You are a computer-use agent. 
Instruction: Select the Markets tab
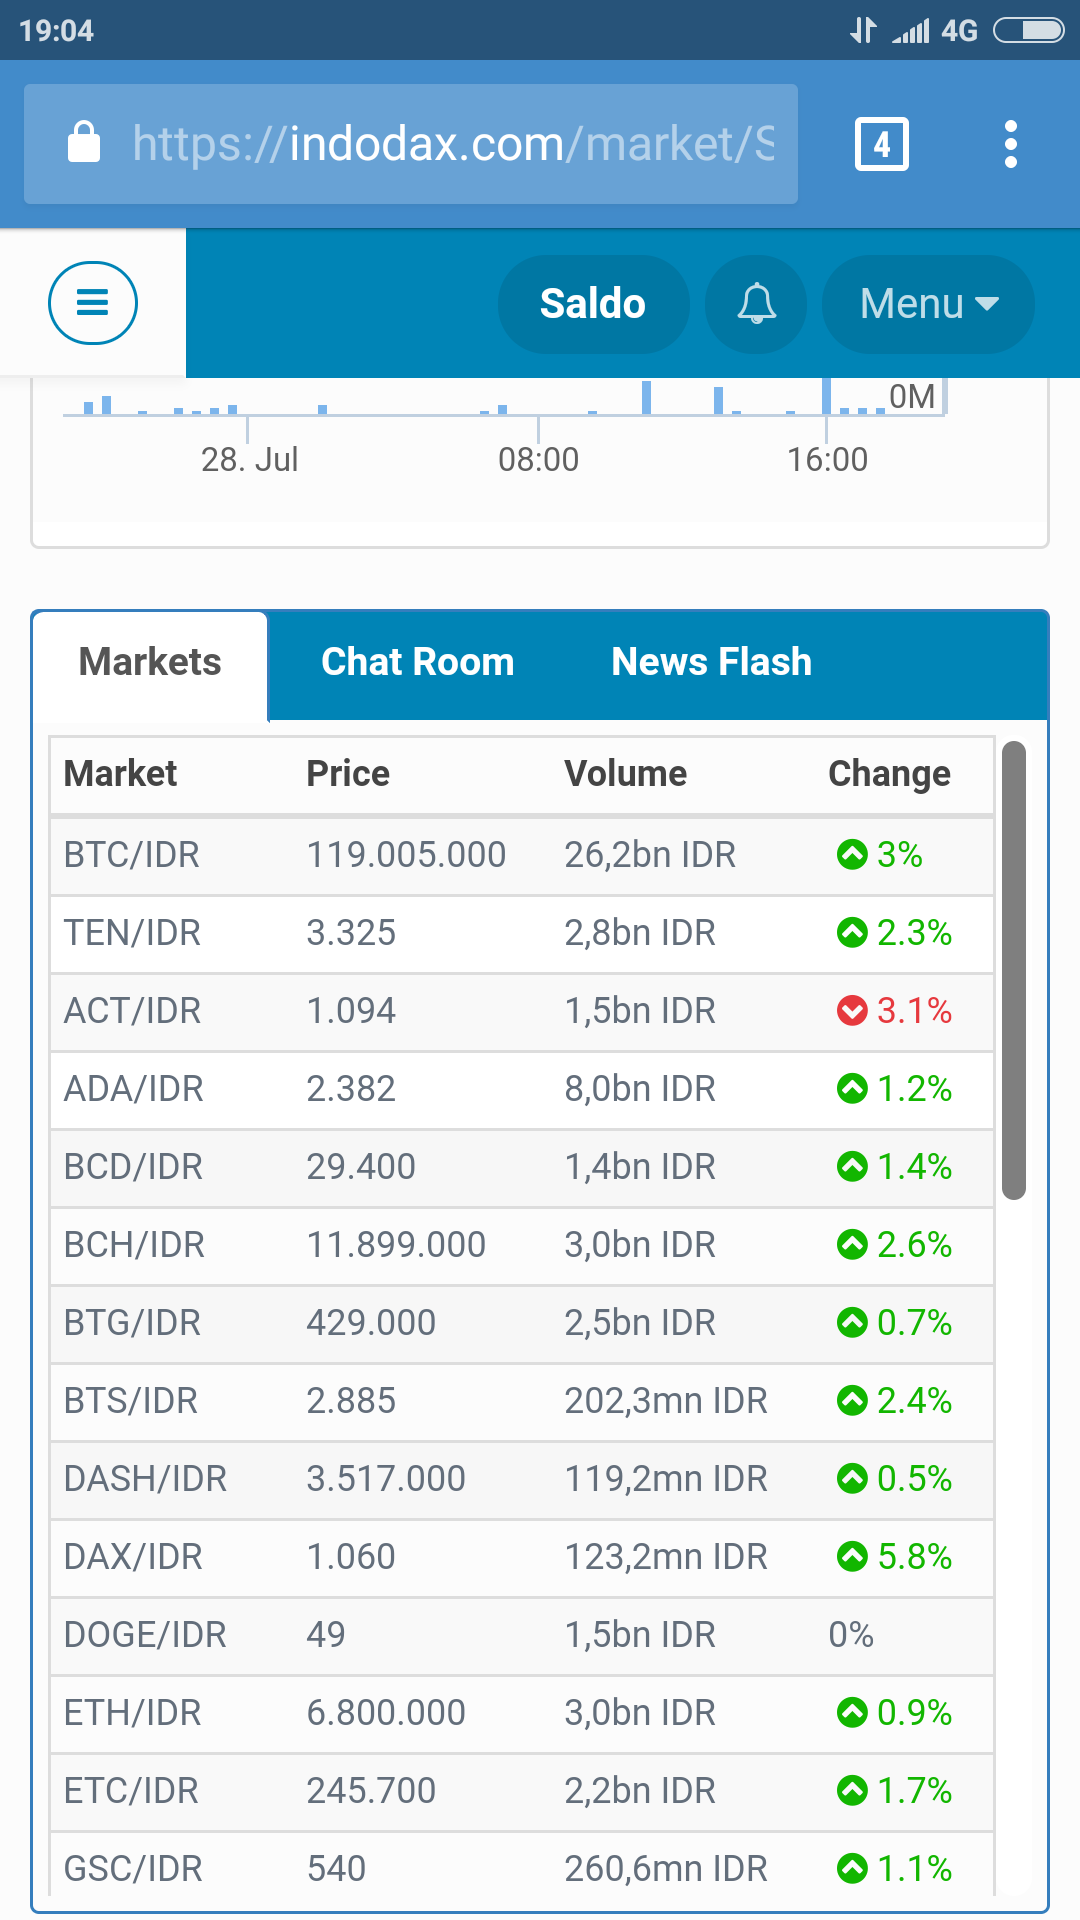point(150,662)
